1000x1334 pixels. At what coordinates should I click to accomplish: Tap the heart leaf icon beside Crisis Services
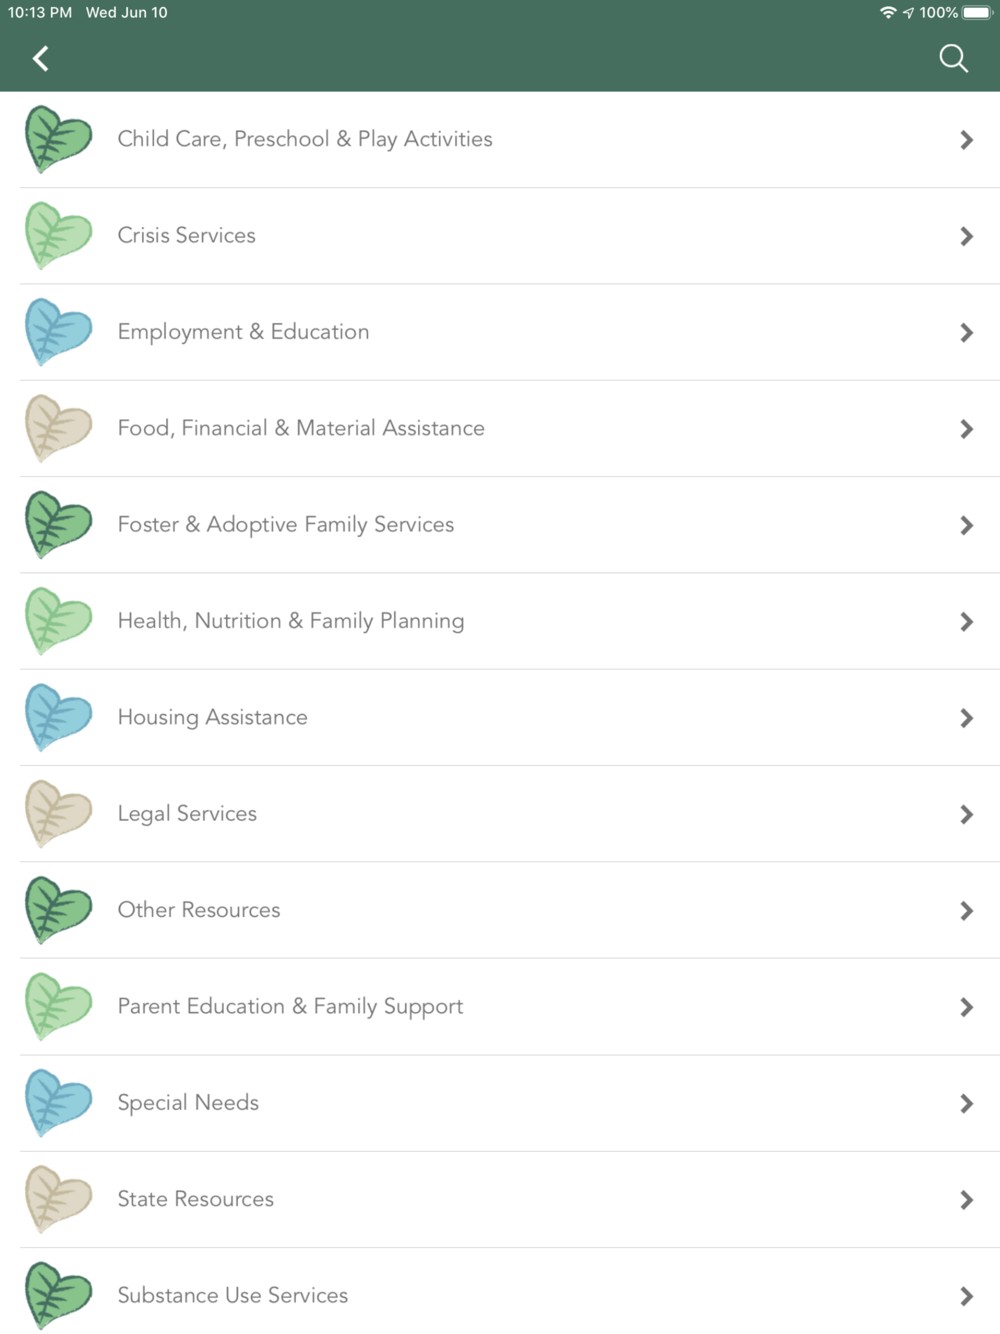point(58,236)
